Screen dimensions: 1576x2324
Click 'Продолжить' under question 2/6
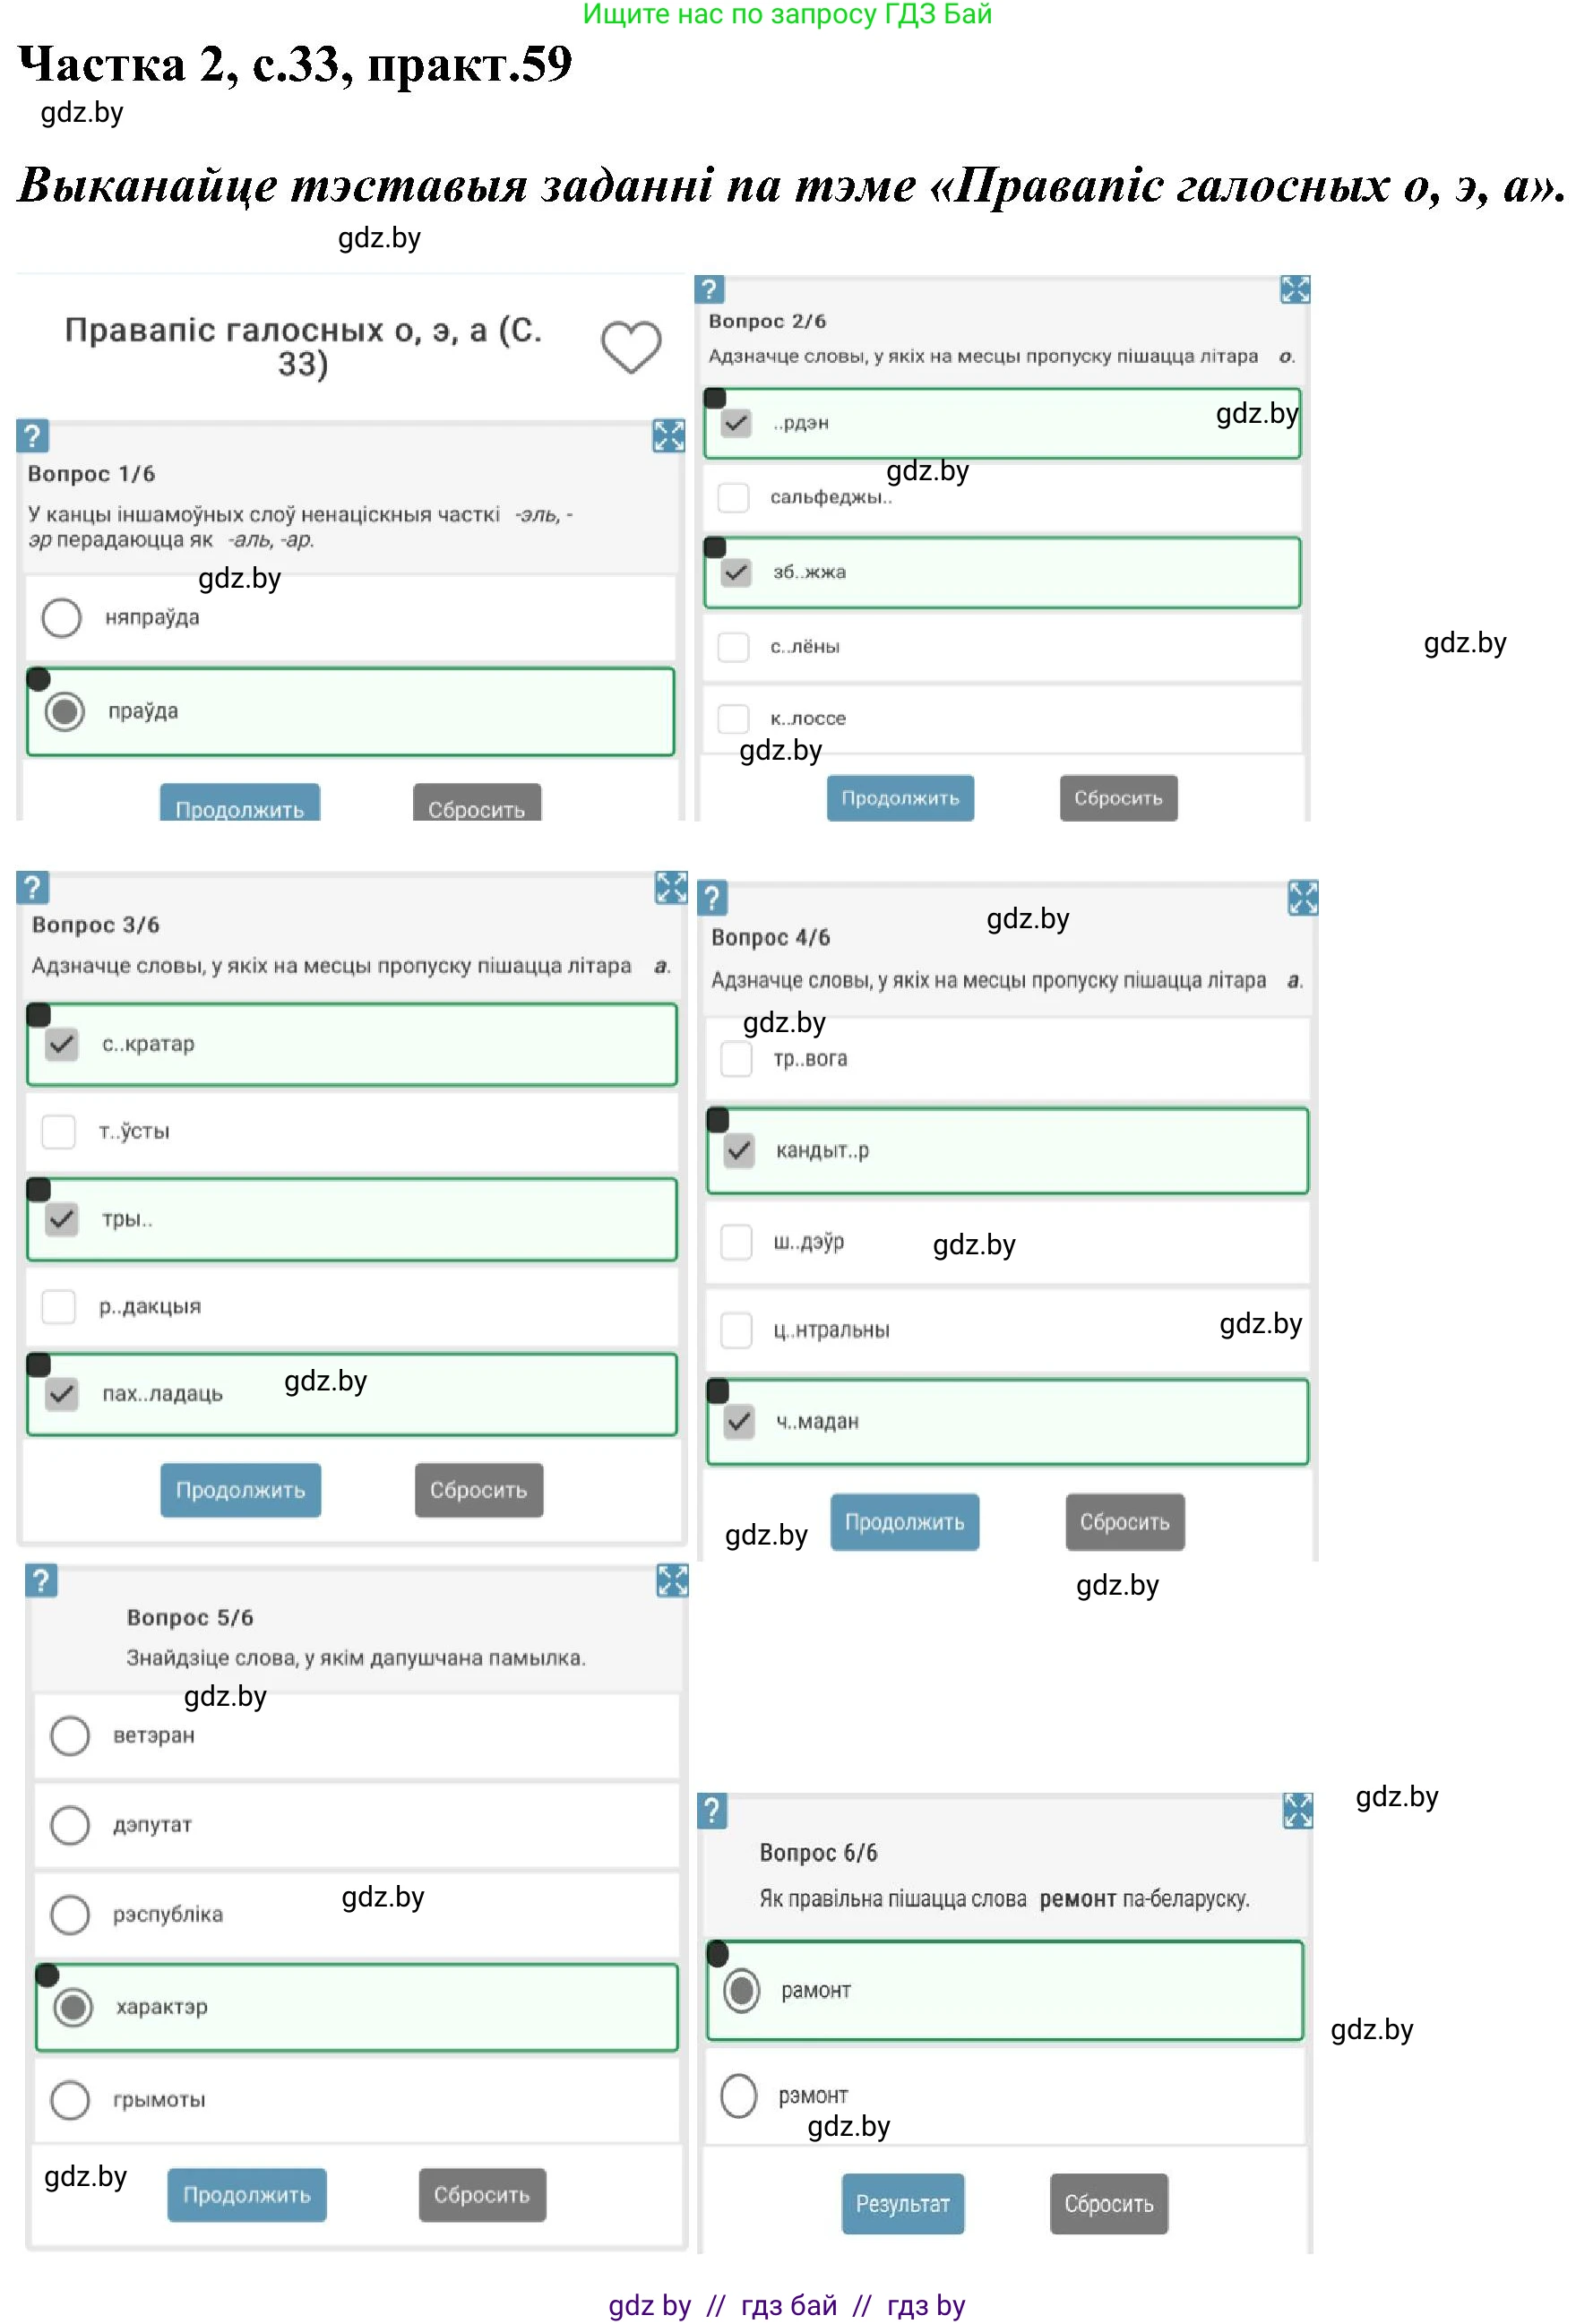pyautogui.click(x=899, y=798)
